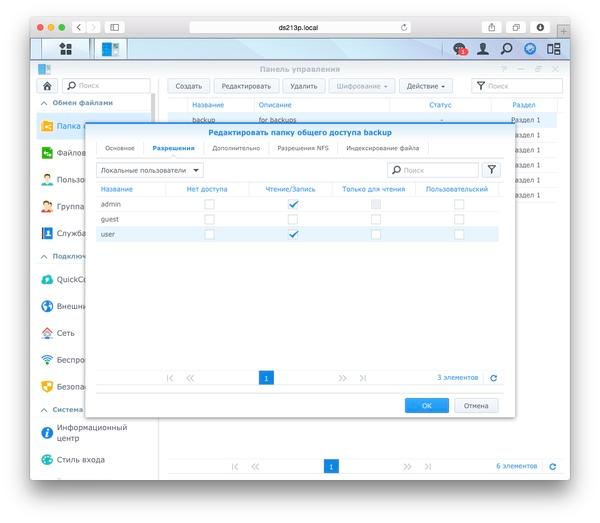
Task: Check Нет доступа for admin
Action: 209,204
